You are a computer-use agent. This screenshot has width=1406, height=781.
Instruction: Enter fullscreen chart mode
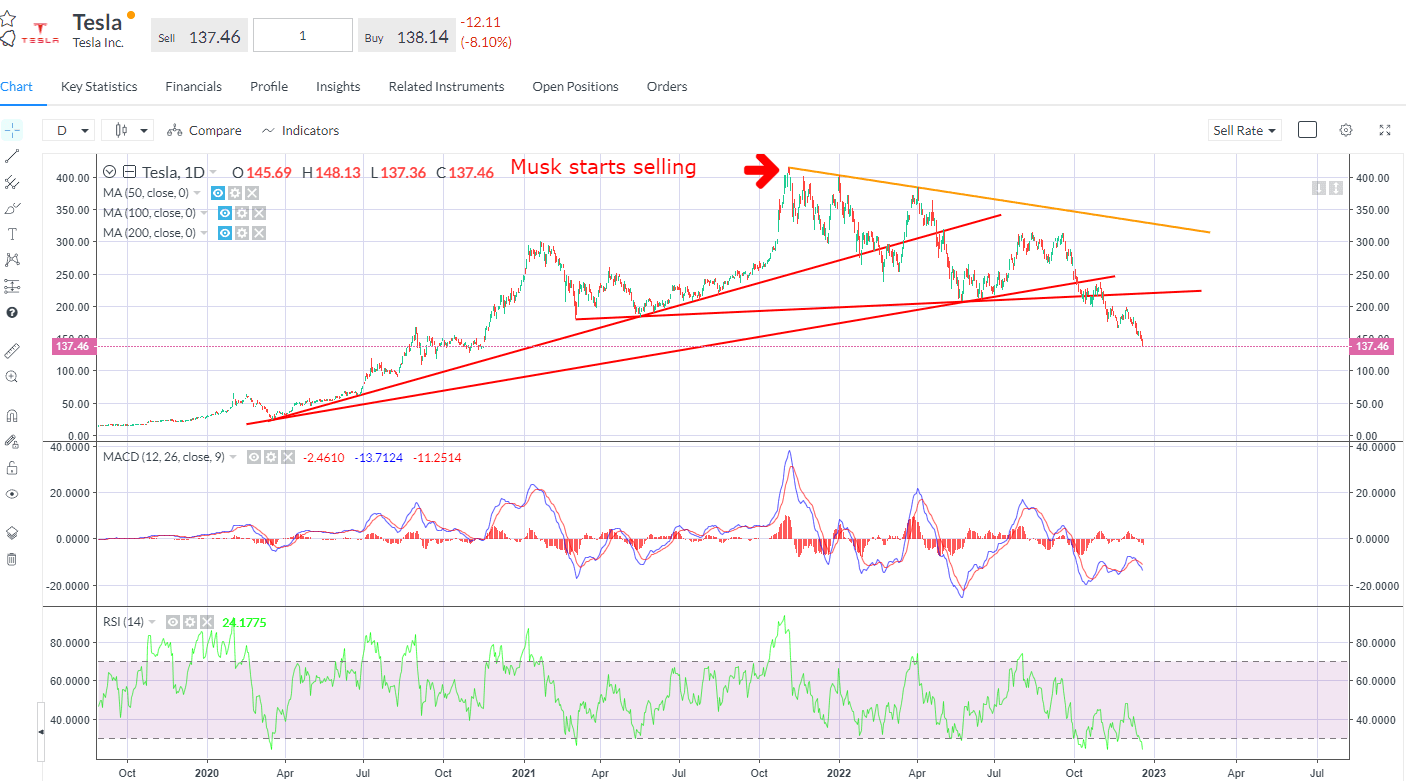coord(1385,130)
